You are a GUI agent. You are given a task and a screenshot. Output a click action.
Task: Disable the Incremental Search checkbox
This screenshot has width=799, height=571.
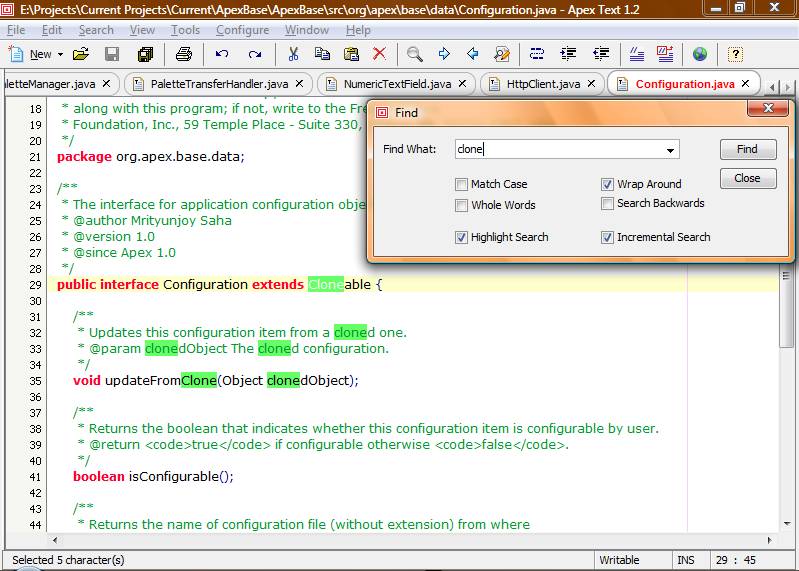(607, 237)
